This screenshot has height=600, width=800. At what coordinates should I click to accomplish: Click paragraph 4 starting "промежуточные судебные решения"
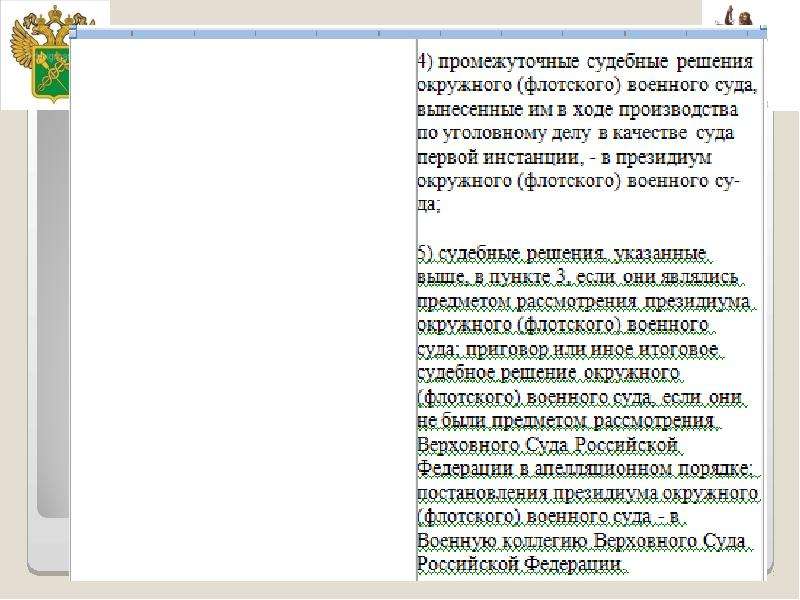586,133
